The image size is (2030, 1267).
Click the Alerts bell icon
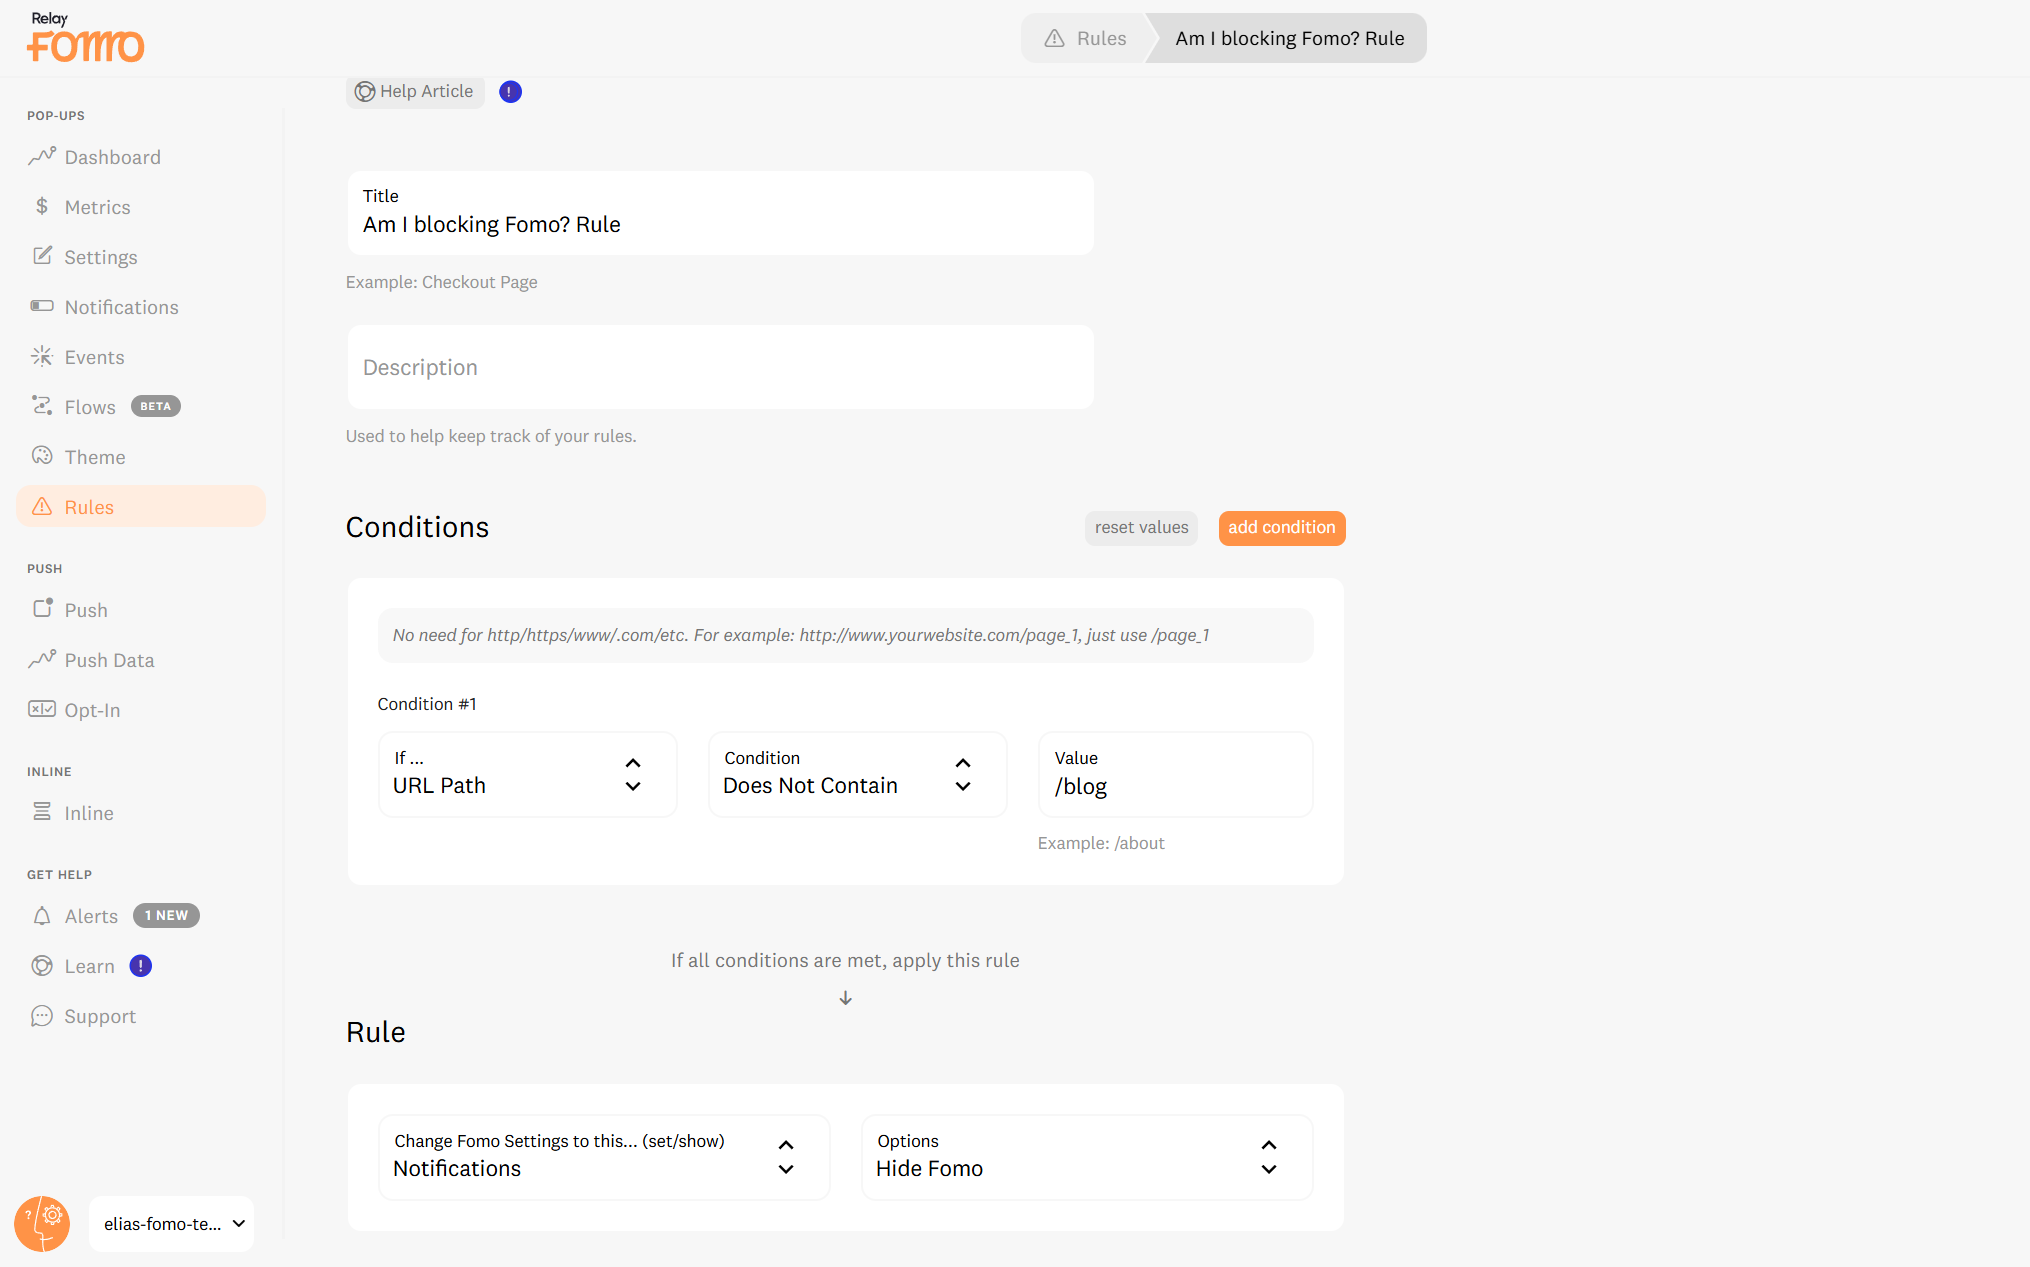41,916
